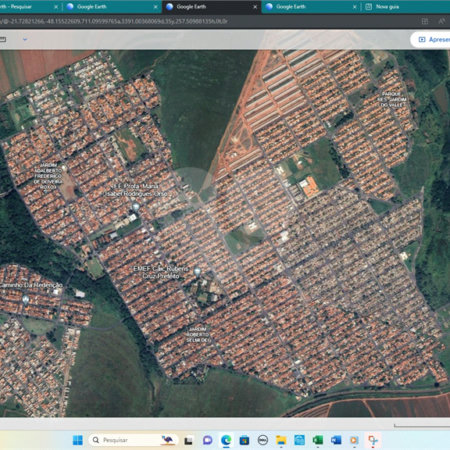Click the EMEF Cac. Rubens Cruz Prefeito label
This screenshot has width=450, height=450.
[x=161, y=272]
